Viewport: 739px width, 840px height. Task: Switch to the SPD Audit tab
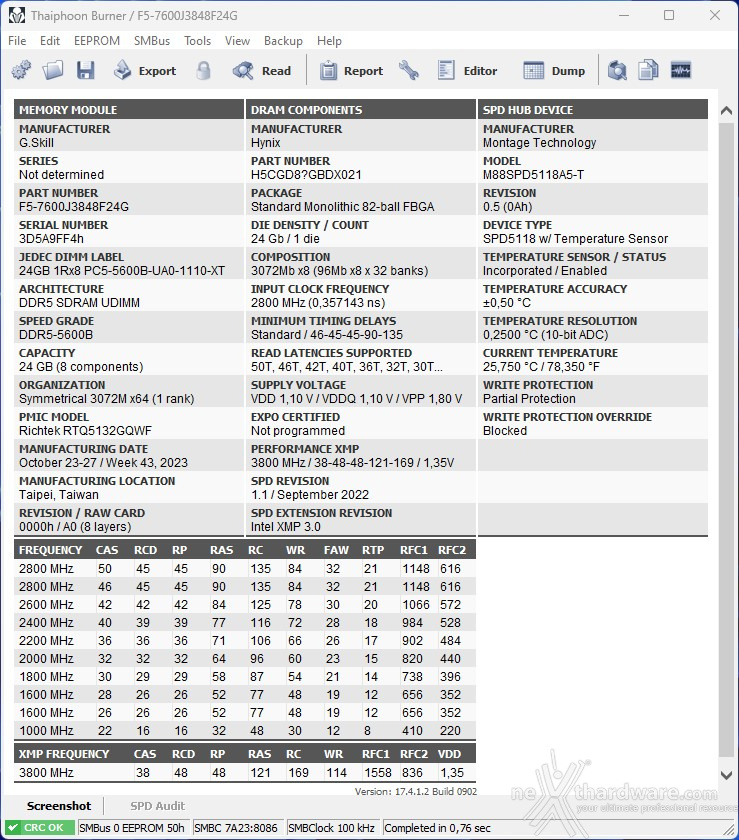[158, 806]
